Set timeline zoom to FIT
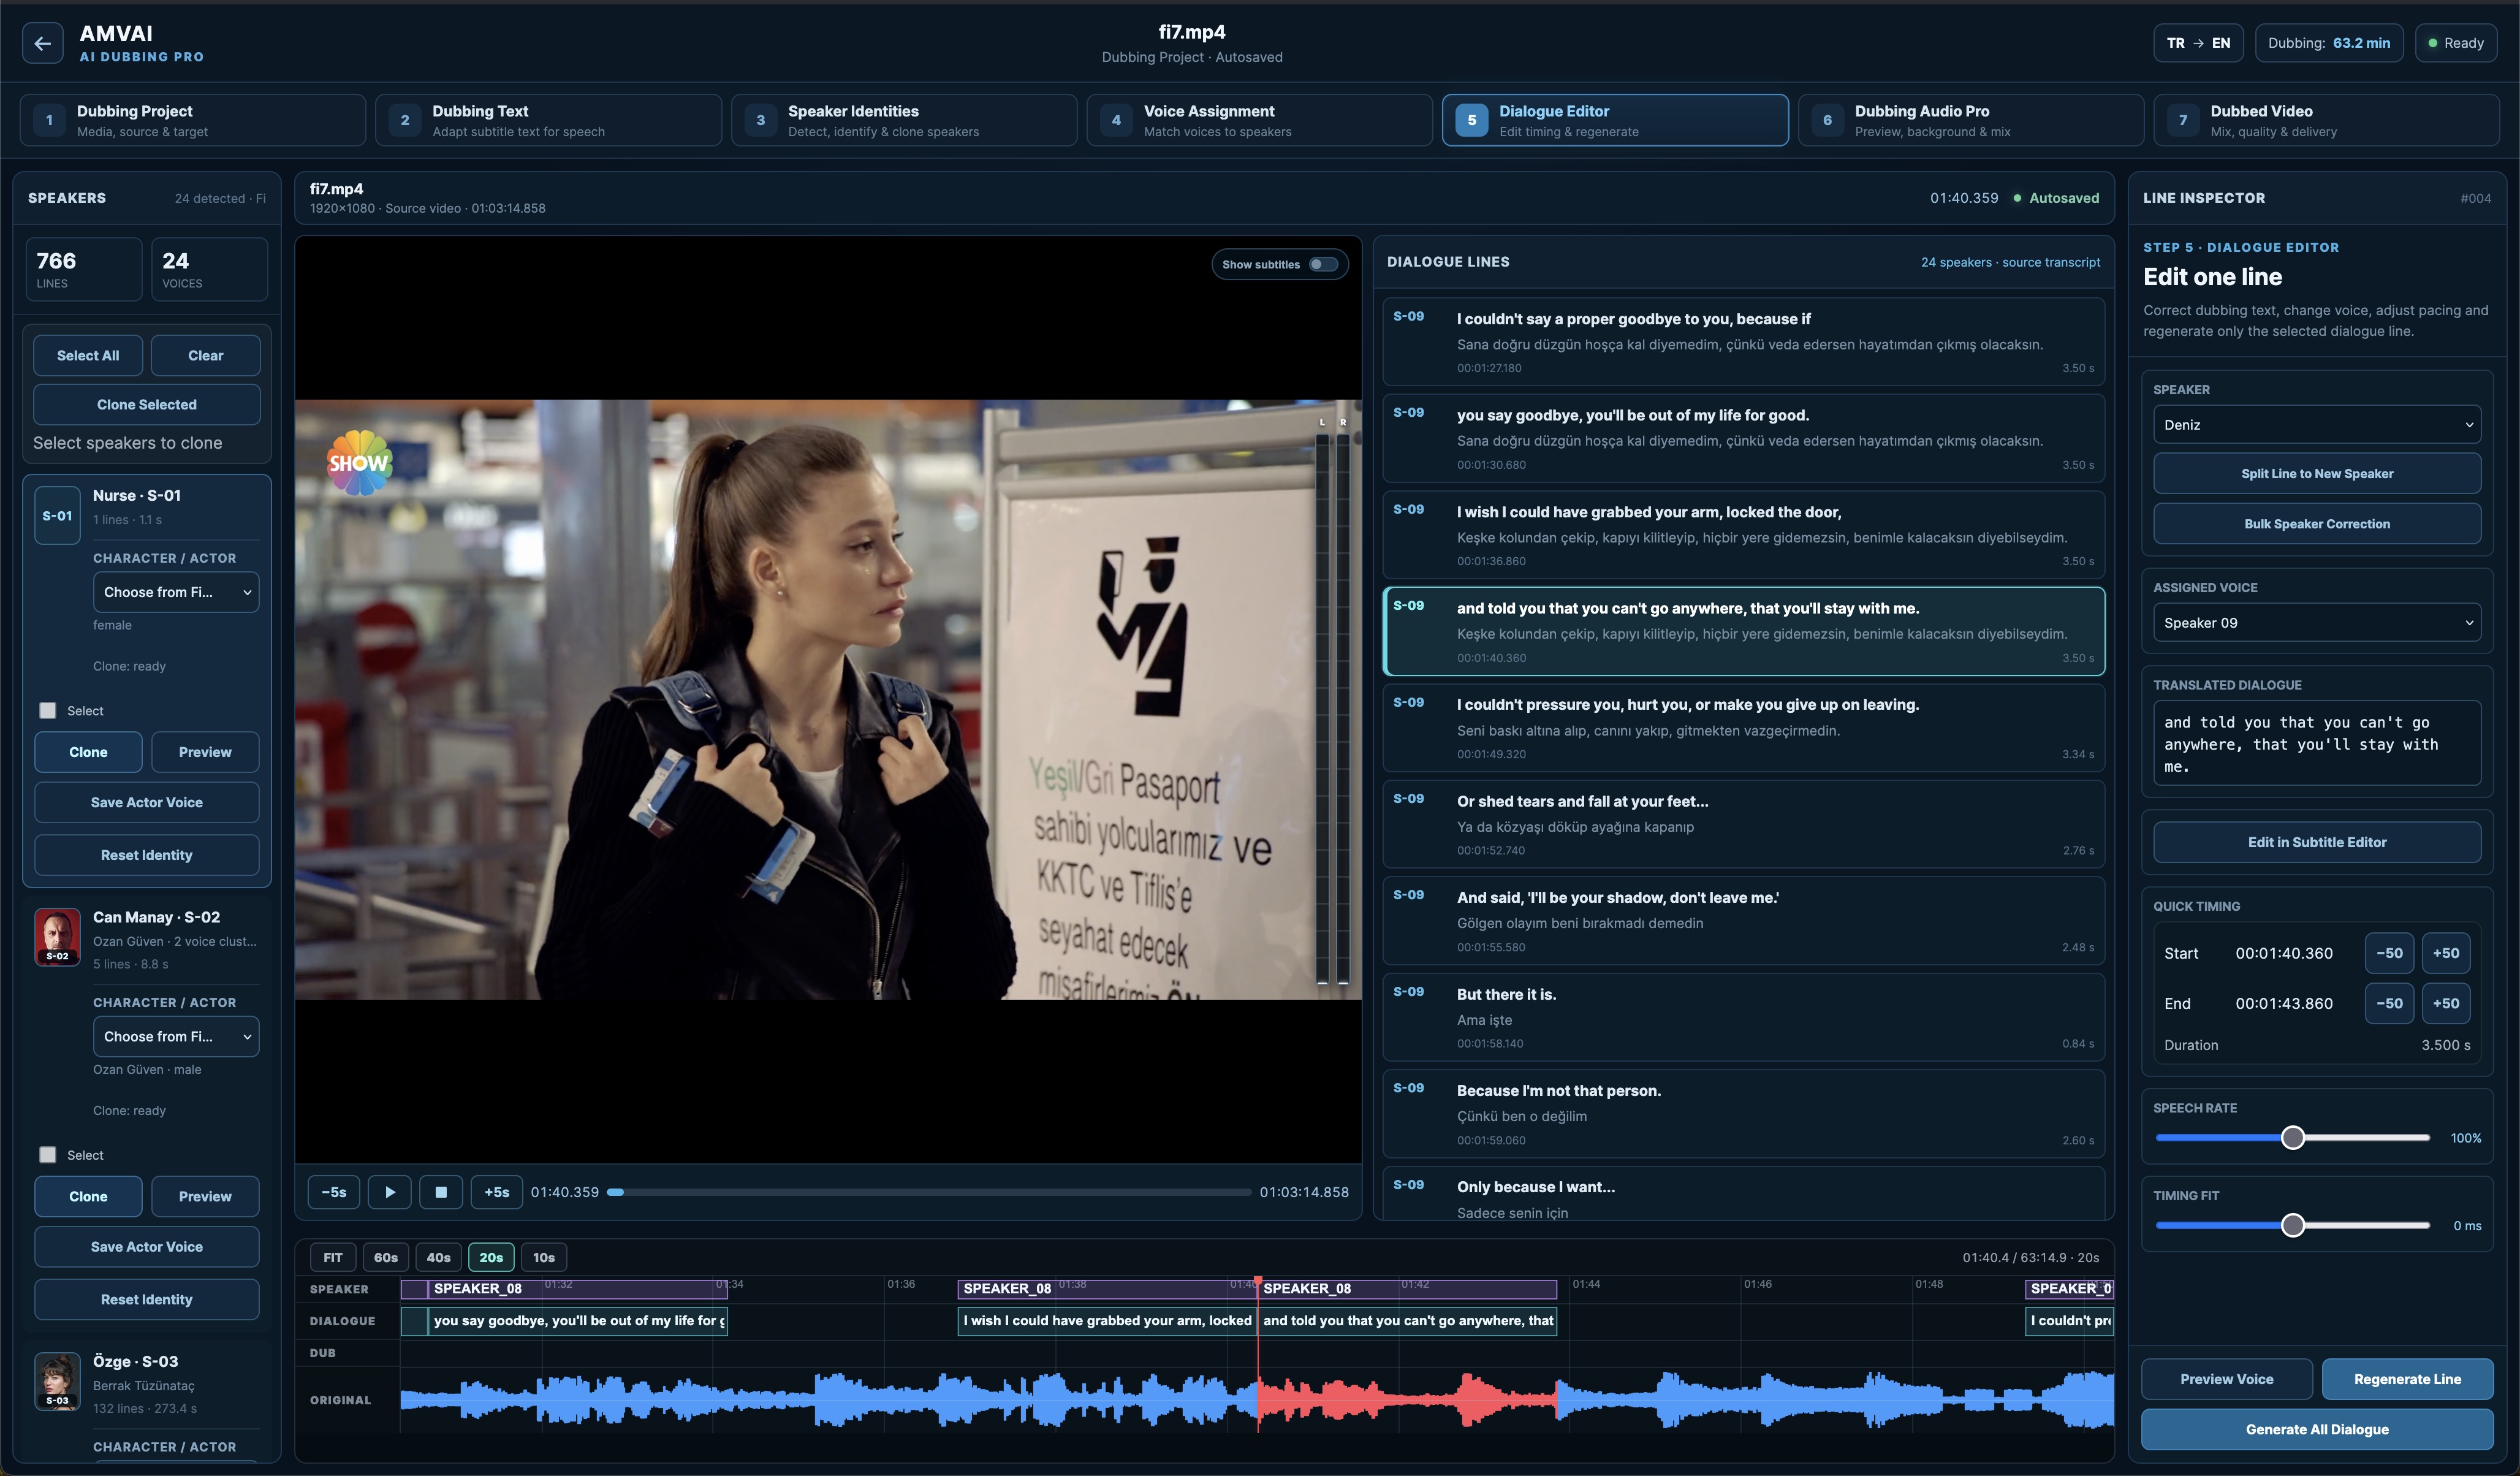Image resolution: width=2520 pixels, height=1476 pixels. point(333,1258)
